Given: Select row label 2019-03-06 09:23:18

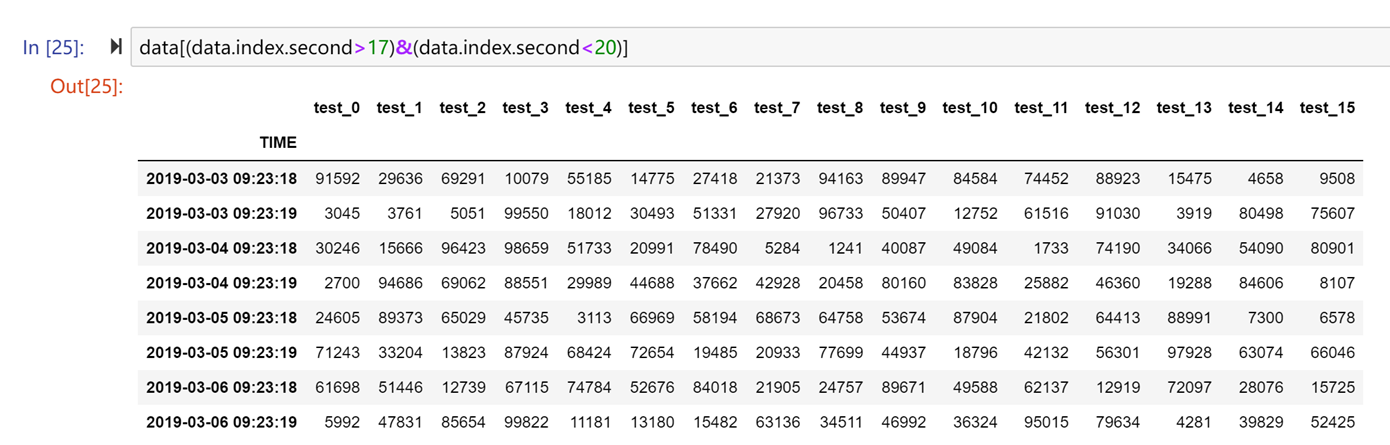Looking at the screenshot, I should pyautogui.click(x=222, y=389).
